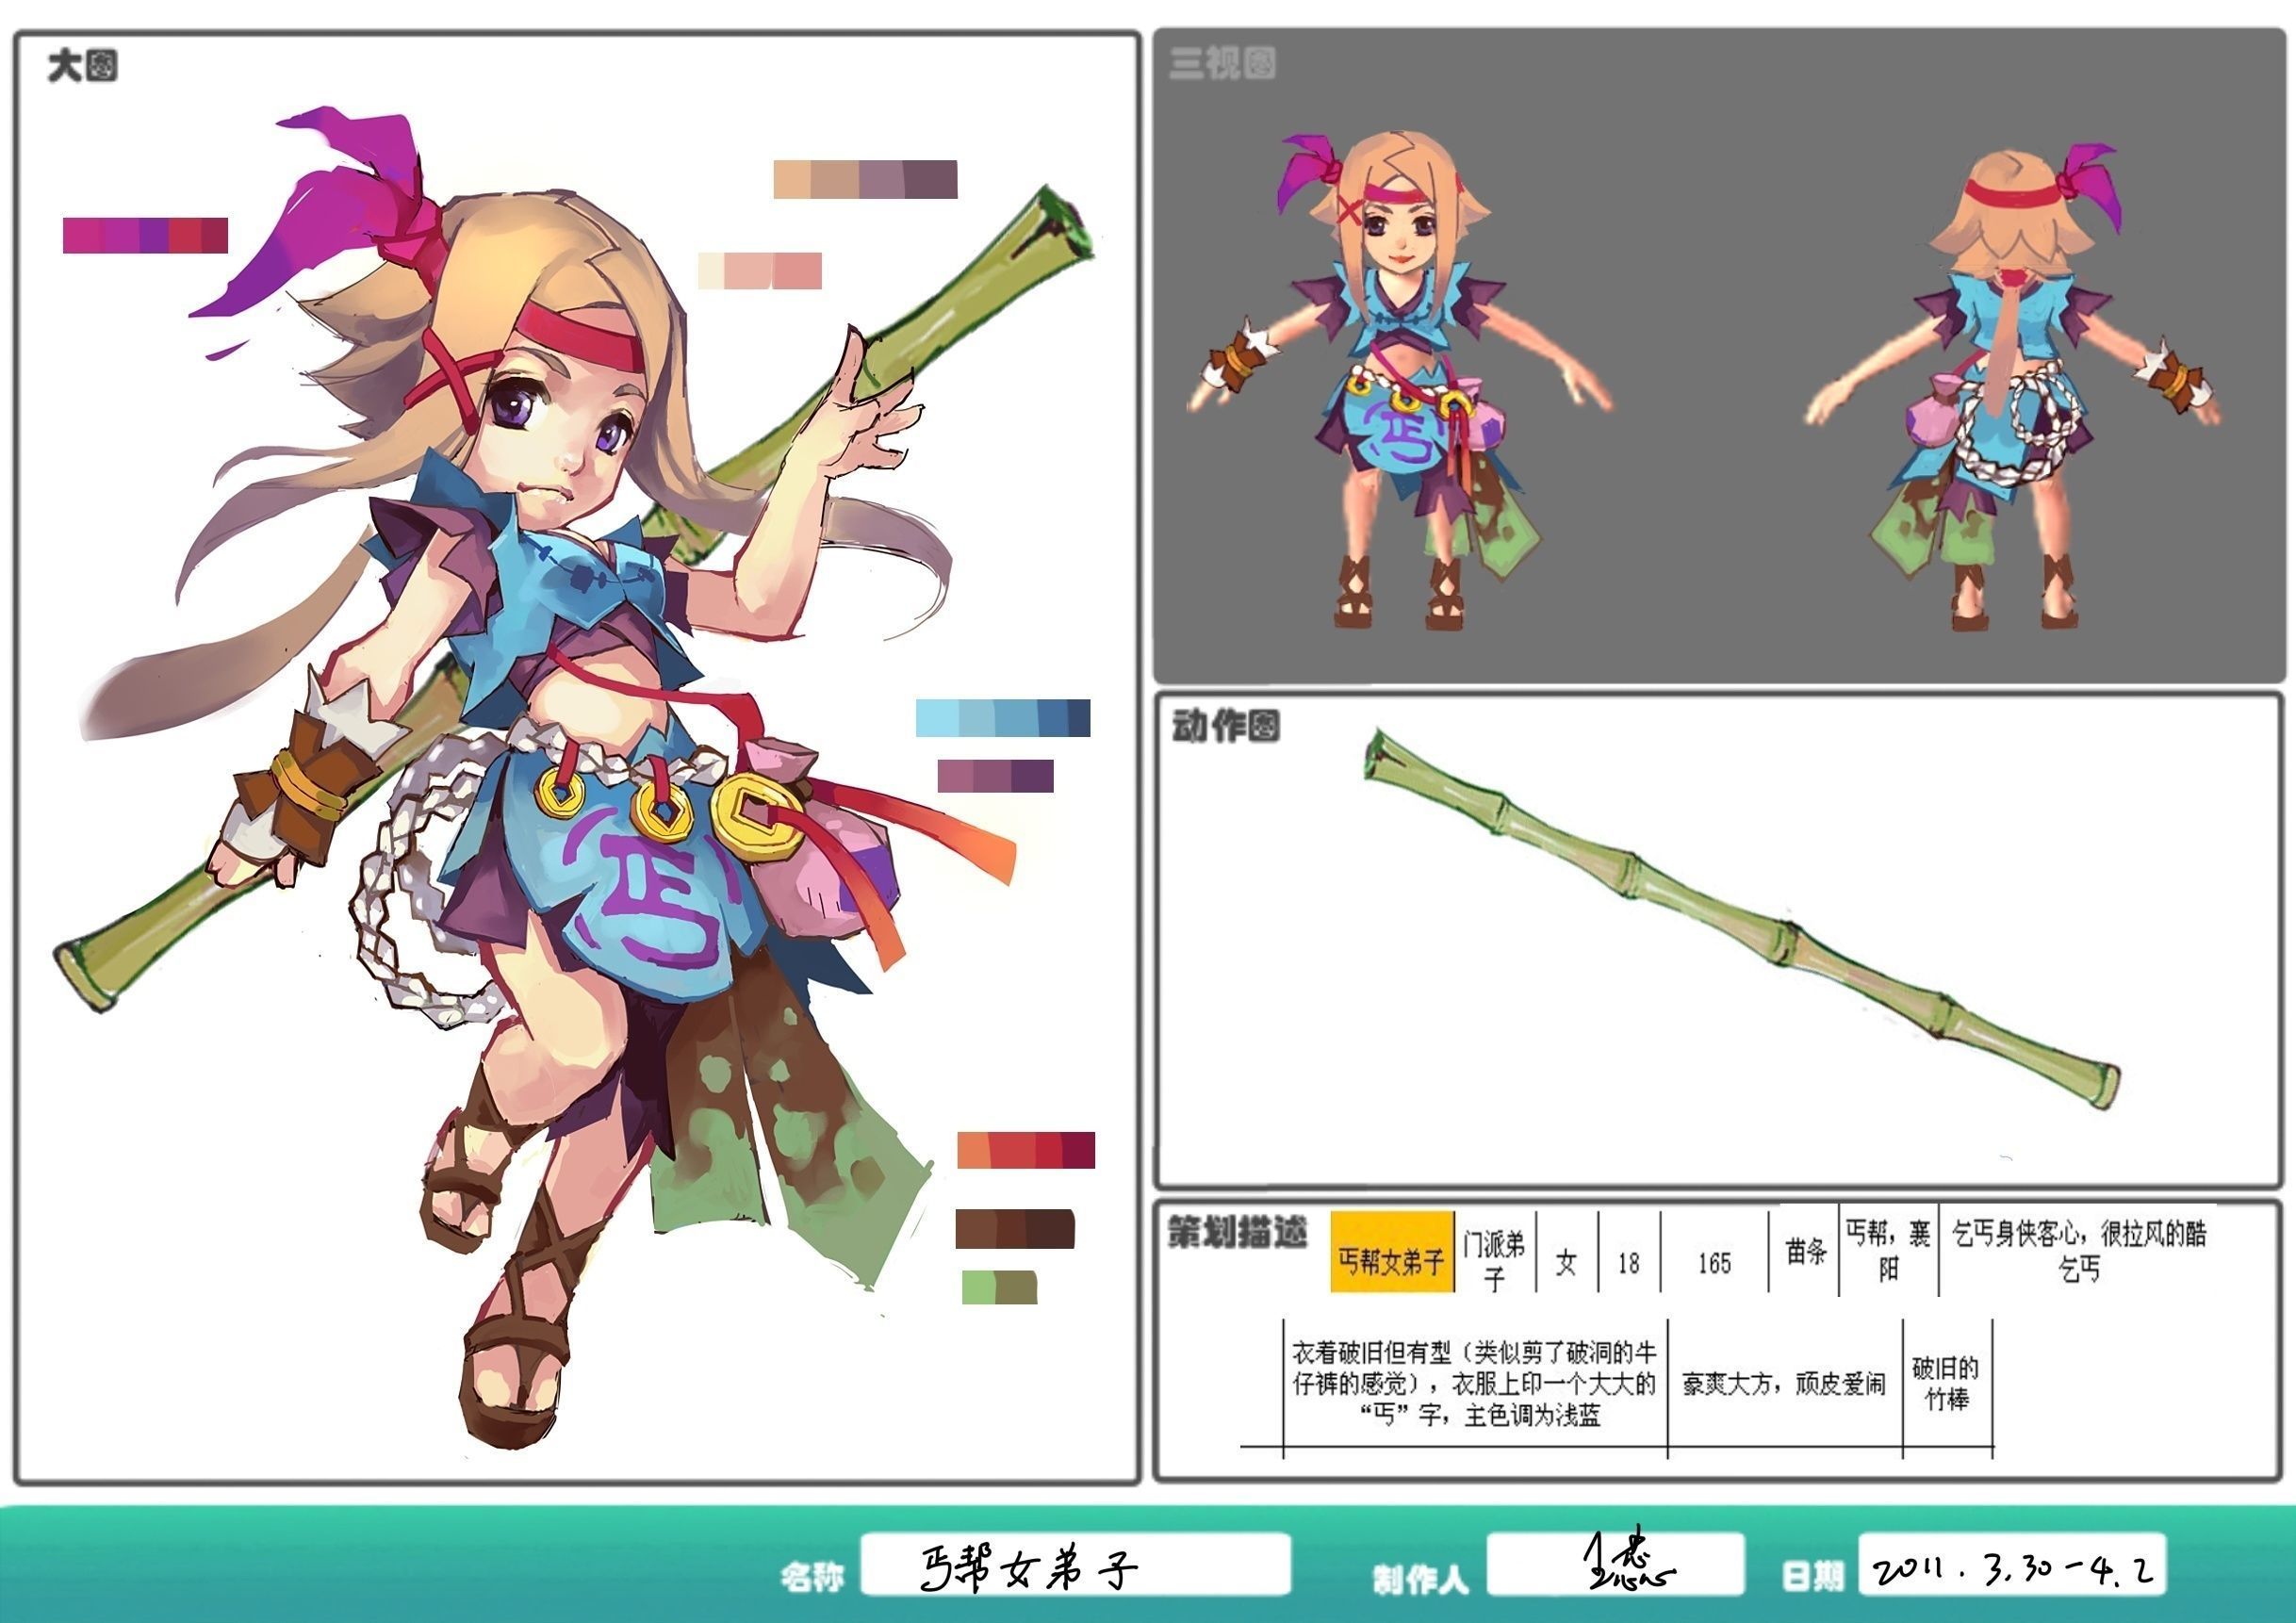This screenshot has height=1623, width=2296.
Task: Click the mauve-purple strip below the blue one
Action: click(x=995, y=776)
